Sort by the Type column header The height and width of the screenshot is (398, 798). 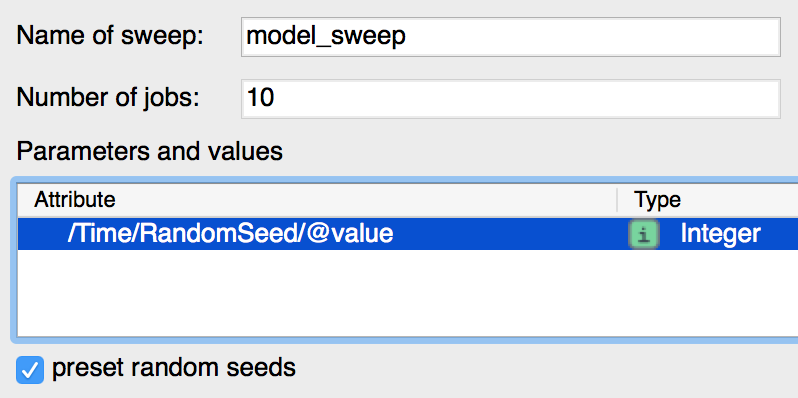click(x=657, y=200)
